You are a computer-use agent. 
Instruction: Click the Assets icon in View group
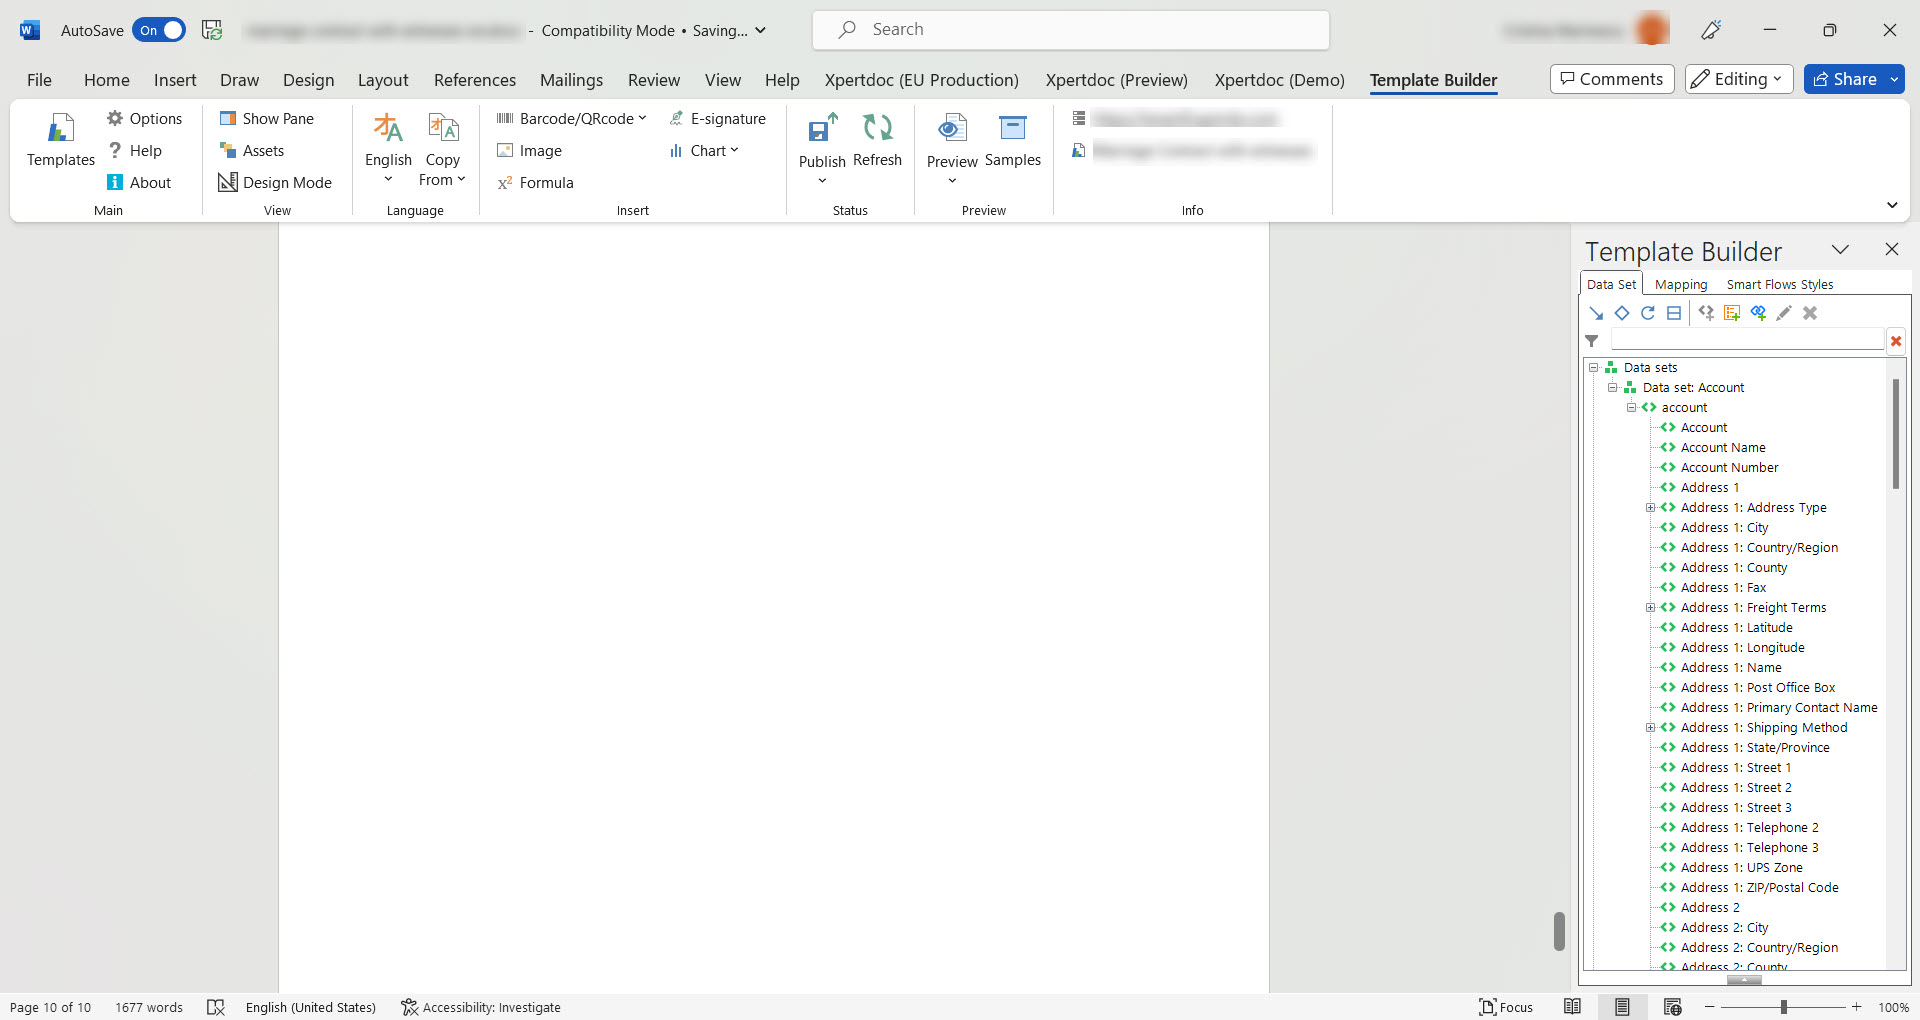(x=227, y=150)
